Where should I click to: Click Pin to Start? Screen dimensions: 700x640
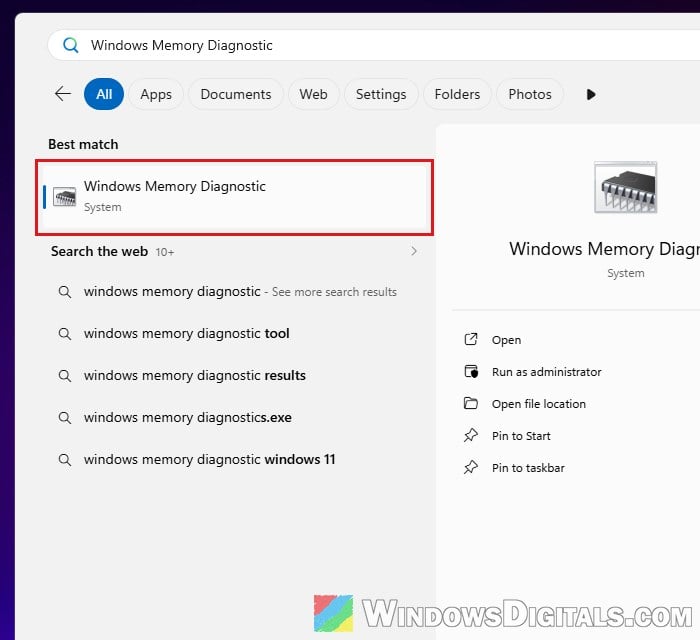[521, 436]
